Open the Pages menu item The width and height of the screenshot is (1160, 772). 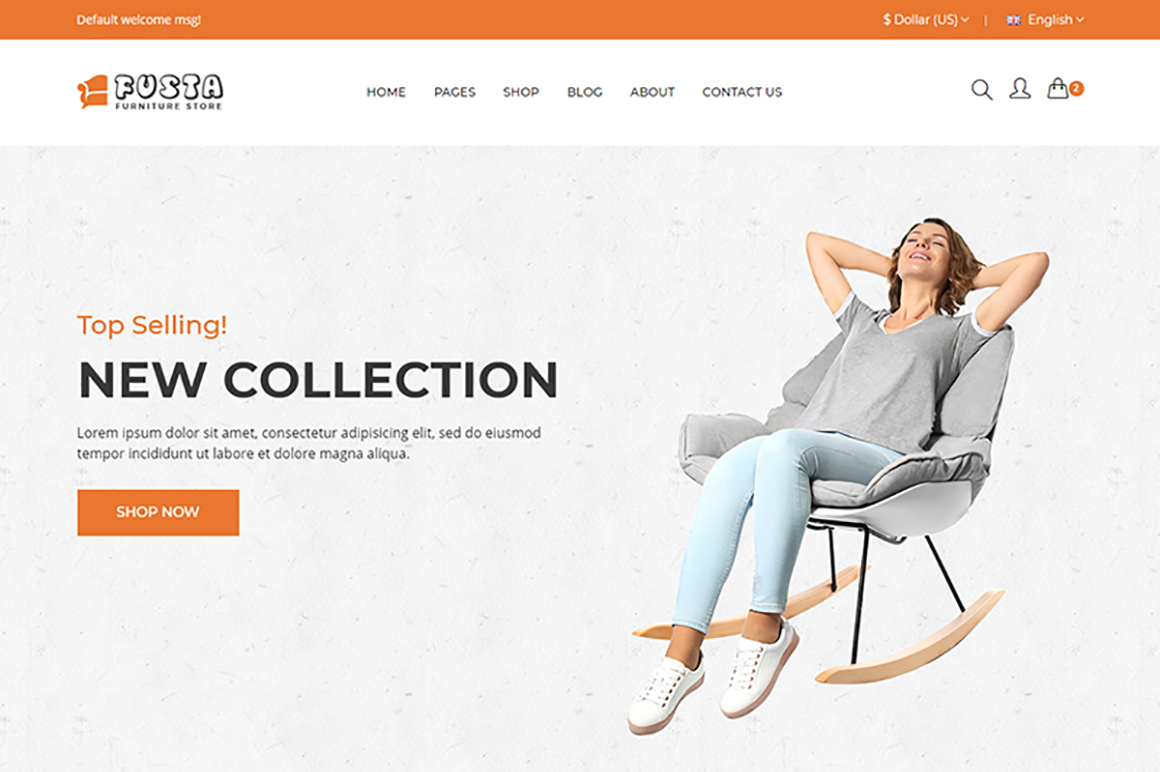coord(455,92)
